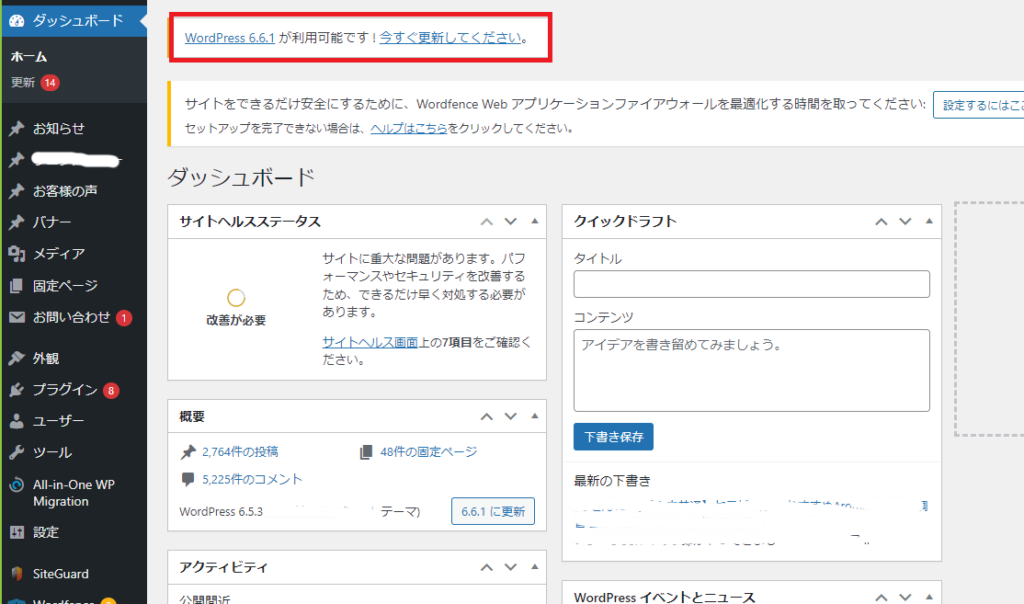This screenshot has height=604, width=1024.
Task: Move クイックドラフト panel down
Action: click(905, 221)
